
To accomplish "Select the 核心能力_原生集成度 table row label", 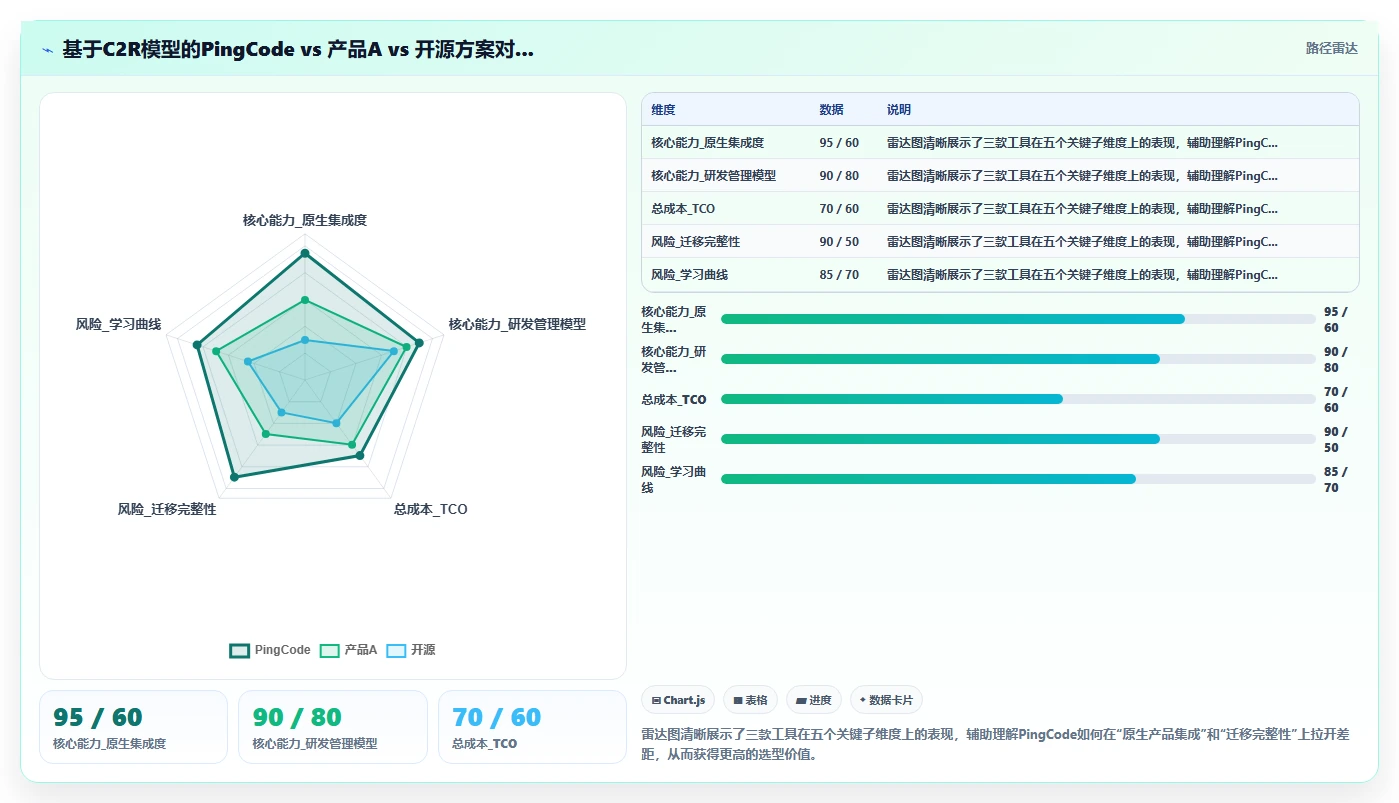I will tap(707, 143).
